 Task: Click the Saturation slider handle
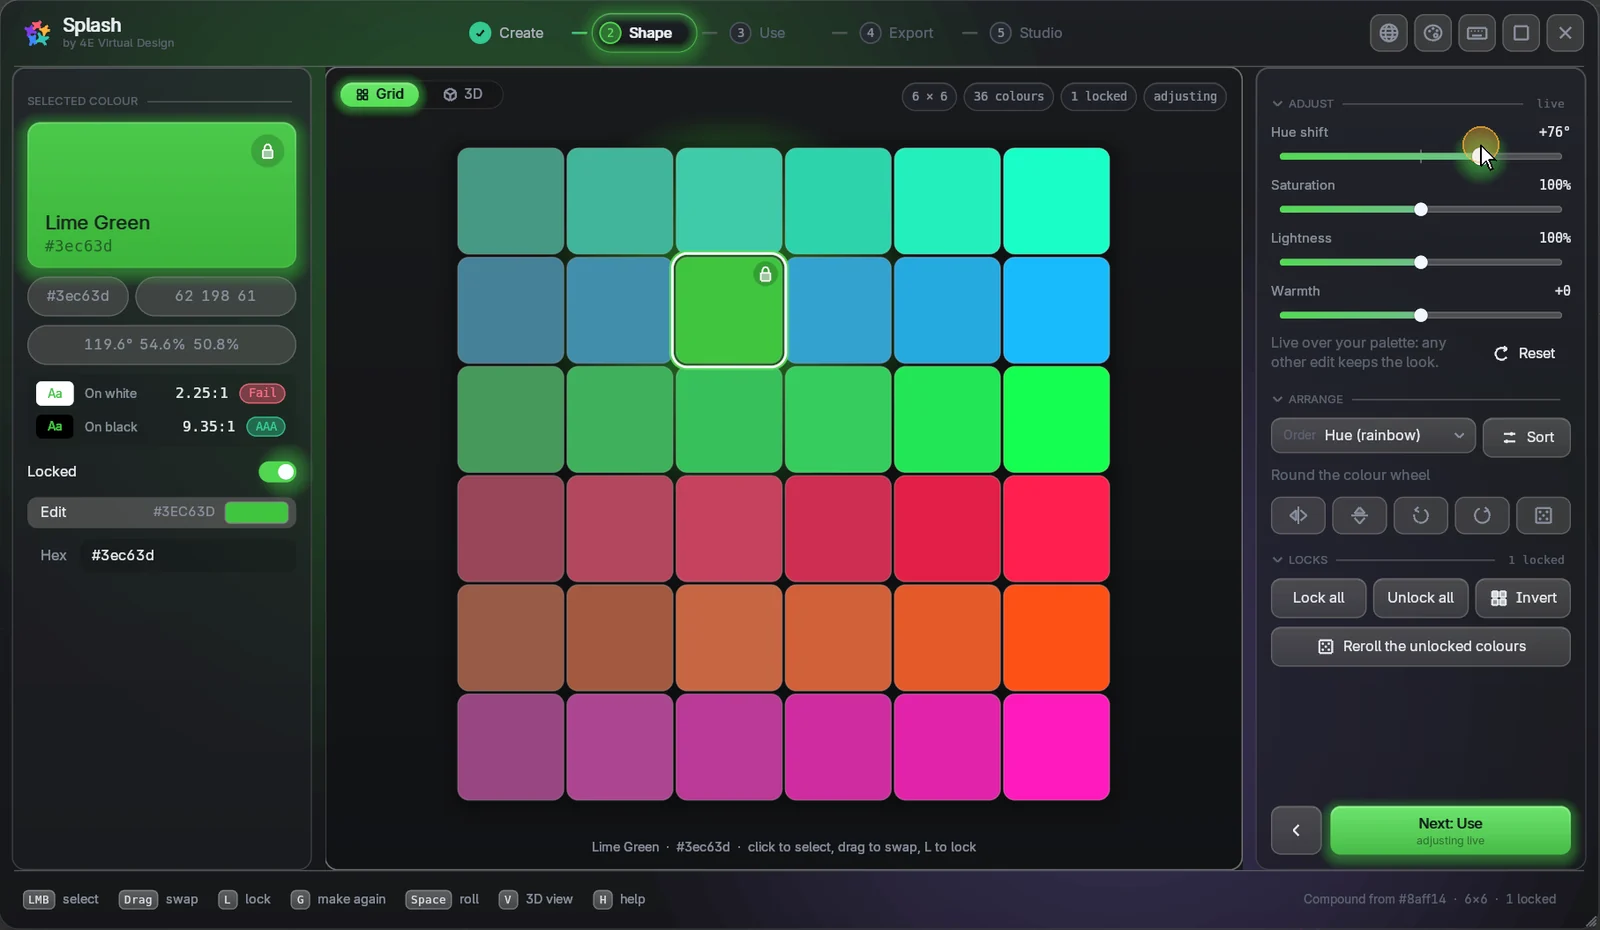(1421, 210)
